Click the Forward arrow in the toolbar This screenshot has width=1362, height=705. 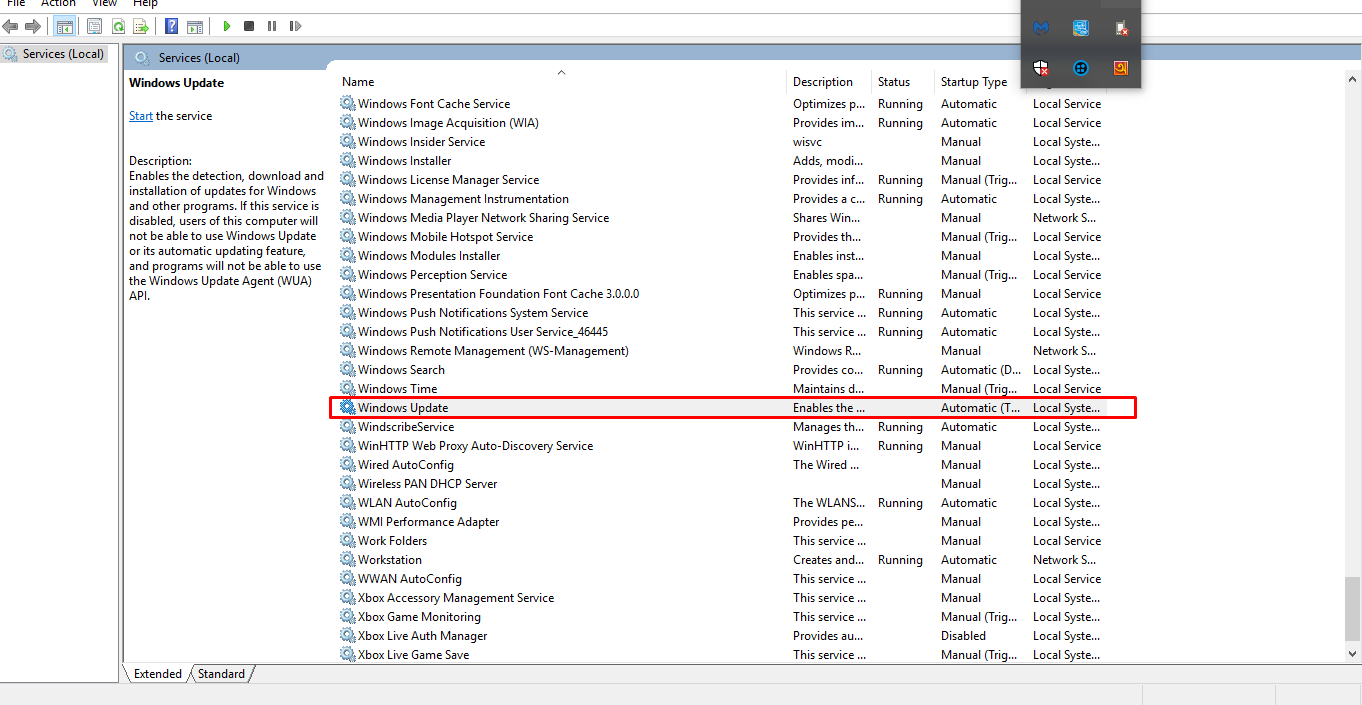click(33, 26)
